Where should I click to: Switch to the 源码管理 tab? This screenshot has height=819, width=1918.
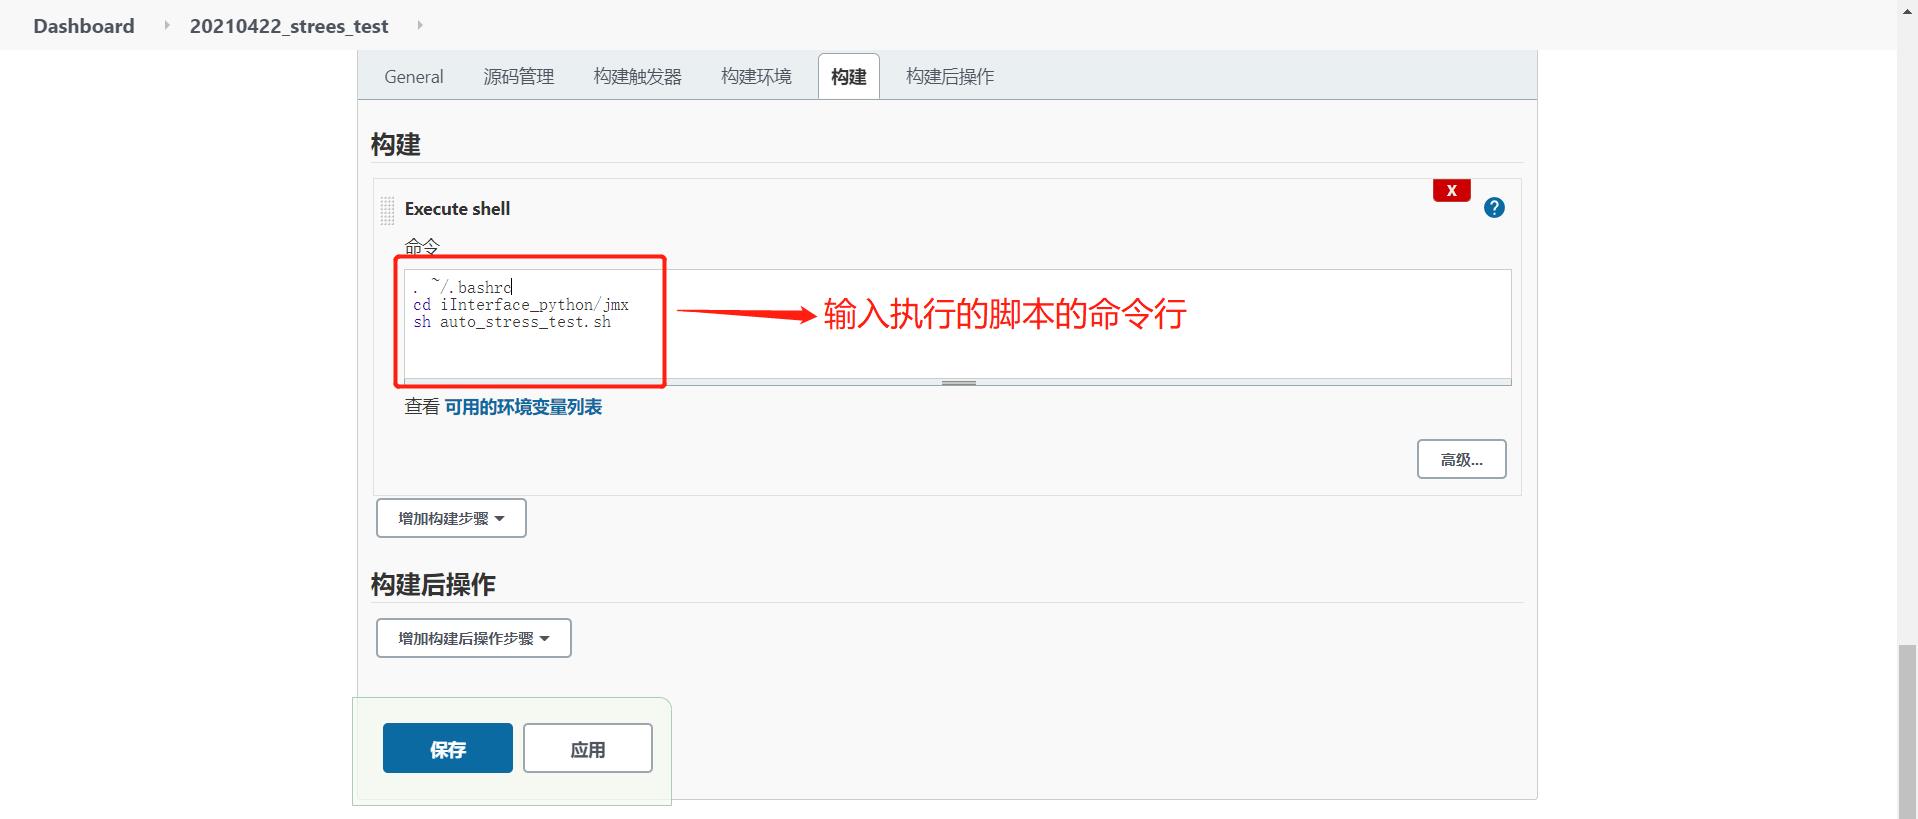point(519,77)
